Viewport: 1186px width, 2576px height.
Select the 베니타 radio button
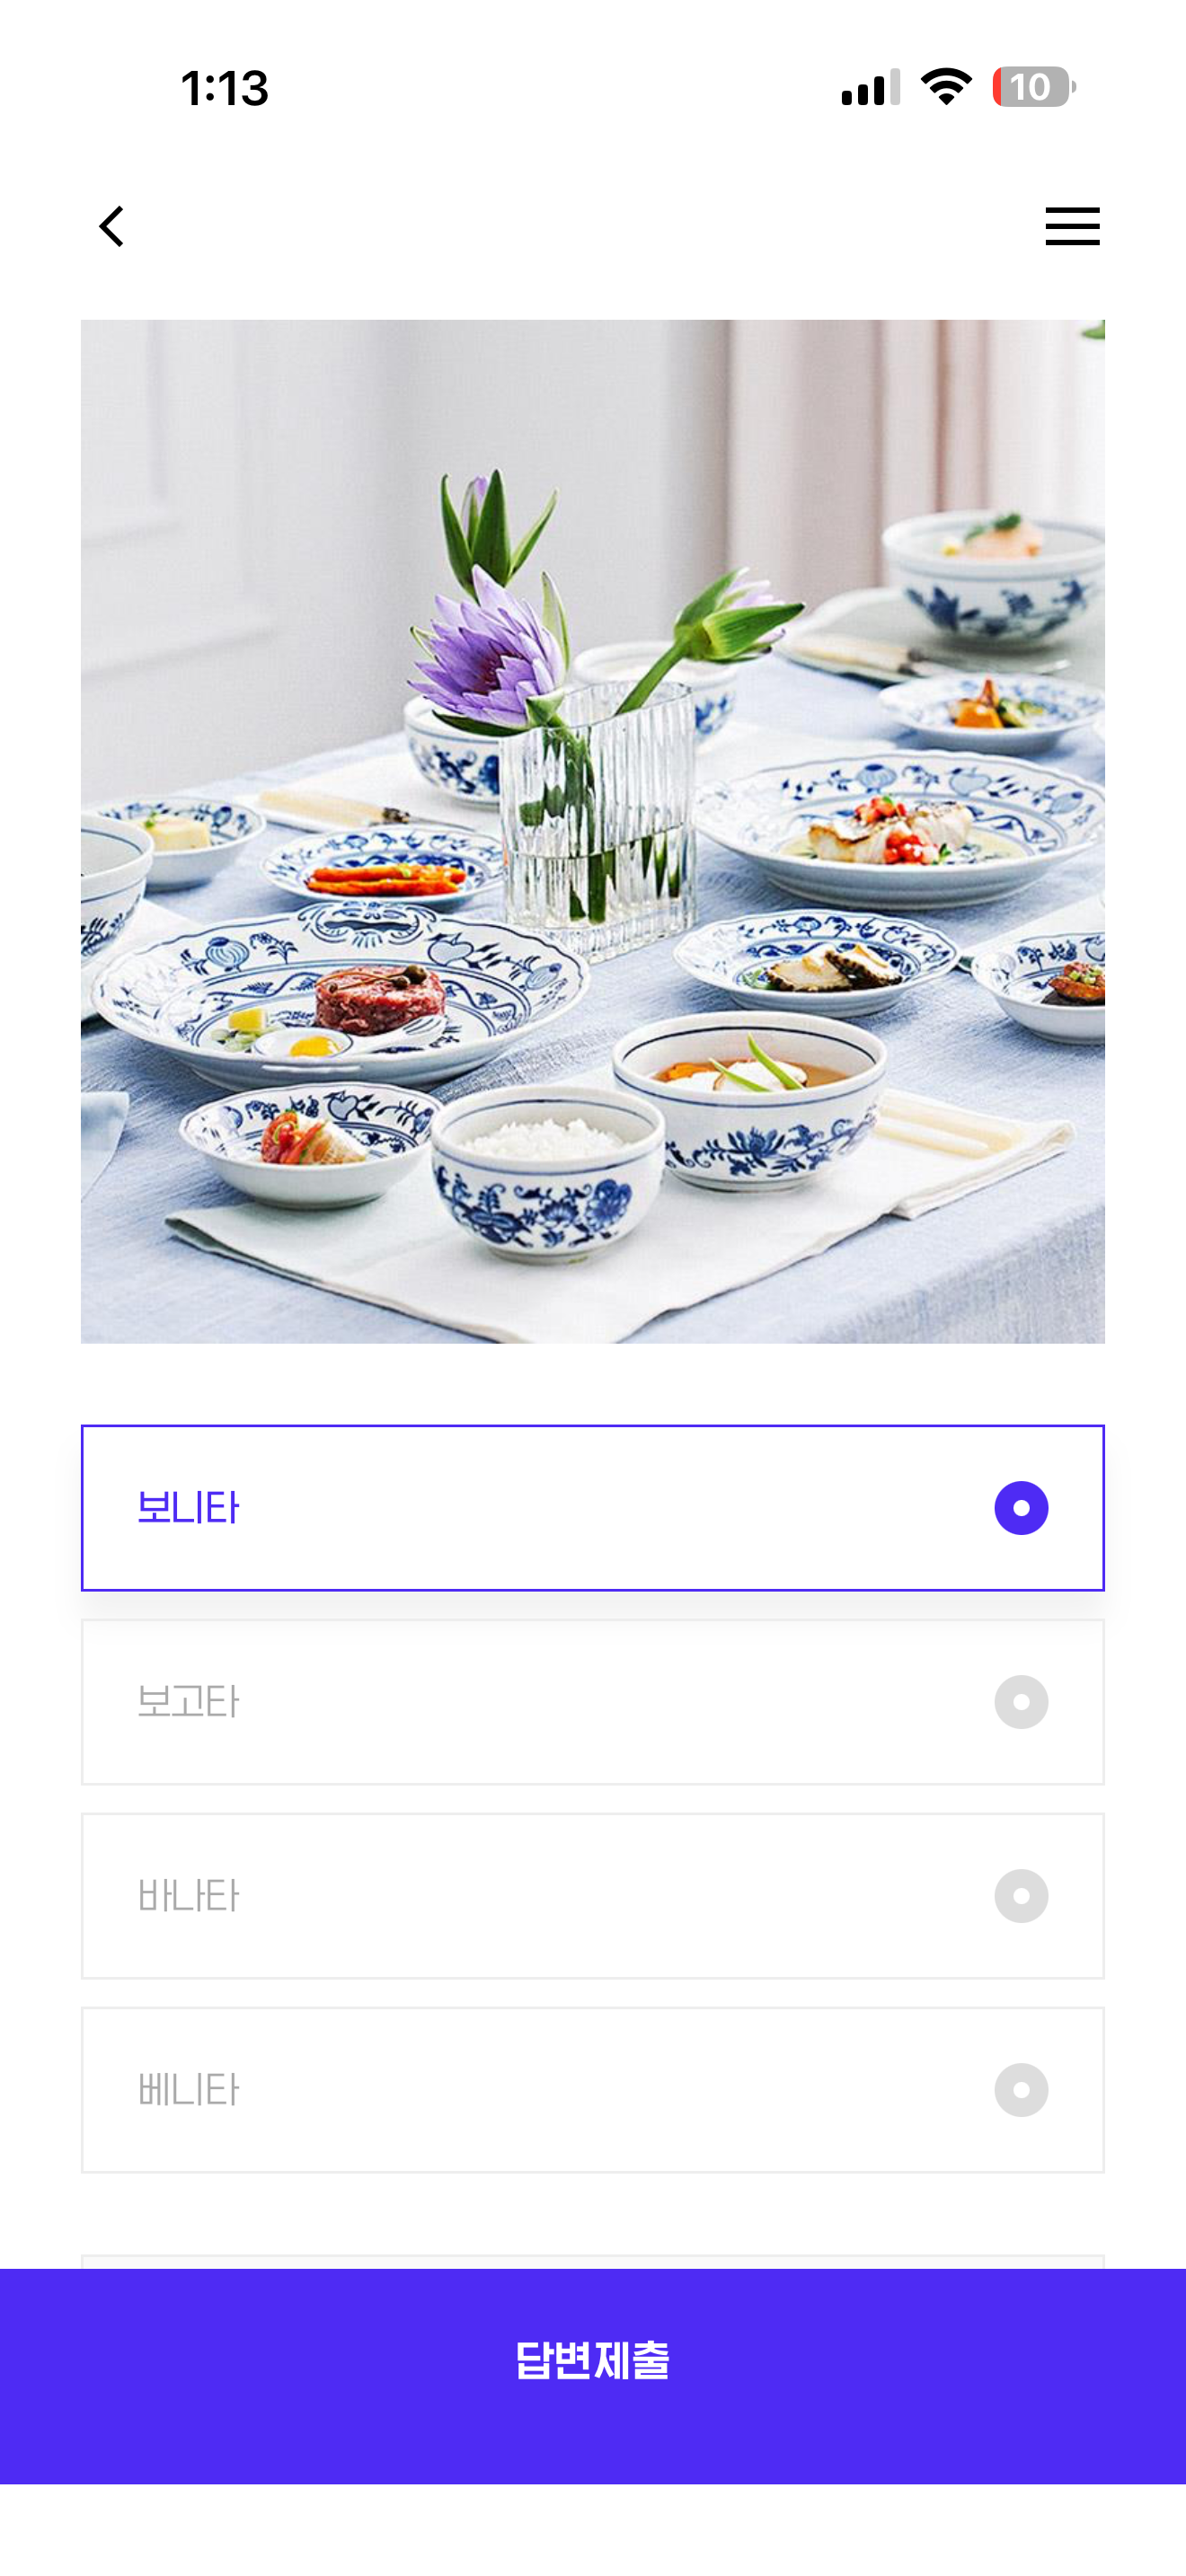point(1021,2090)
